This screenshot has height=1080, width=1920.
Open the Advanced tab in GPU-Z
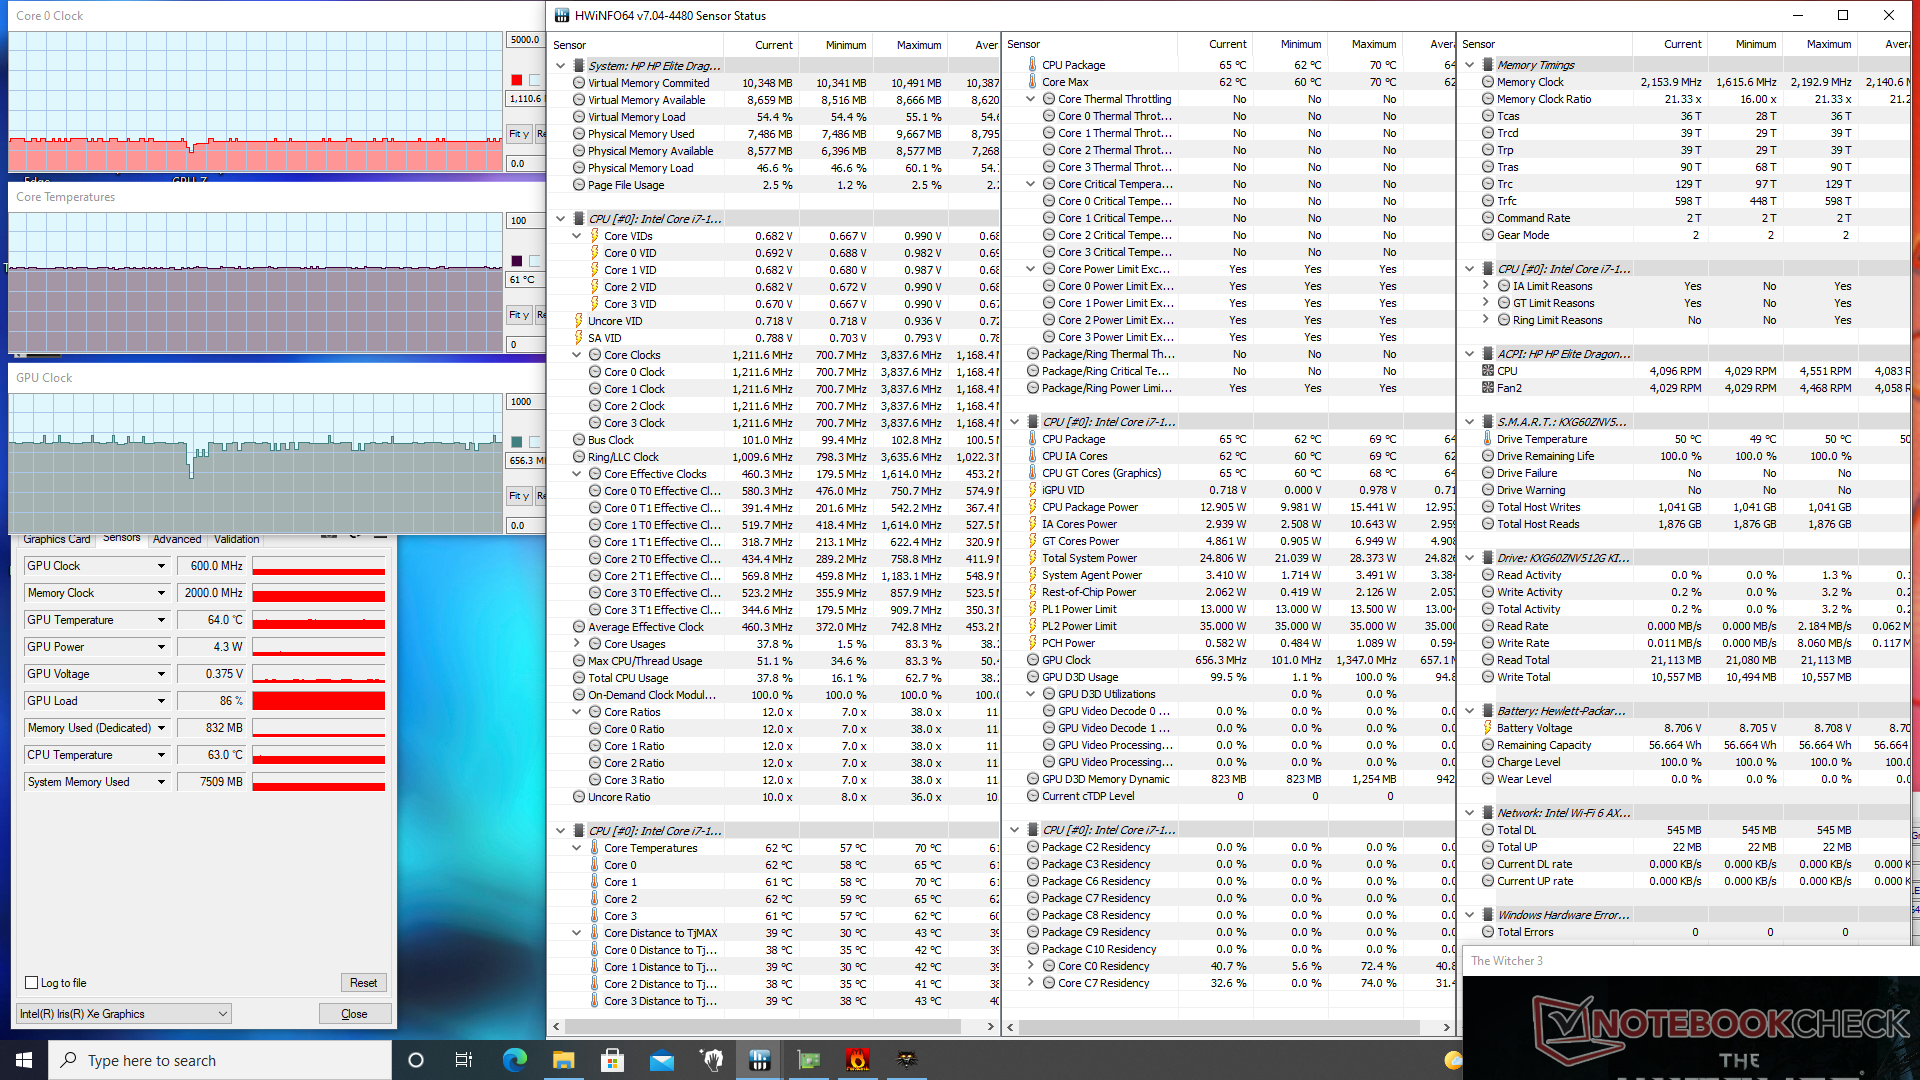(177, 539)
